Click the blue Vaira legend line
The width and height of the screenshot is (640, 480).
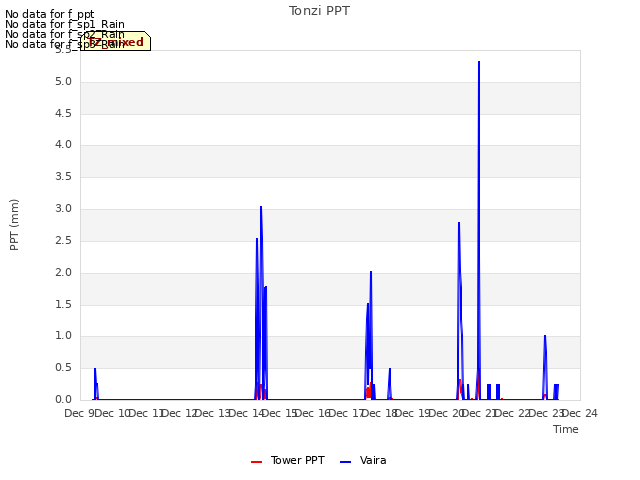click(345, 462)
